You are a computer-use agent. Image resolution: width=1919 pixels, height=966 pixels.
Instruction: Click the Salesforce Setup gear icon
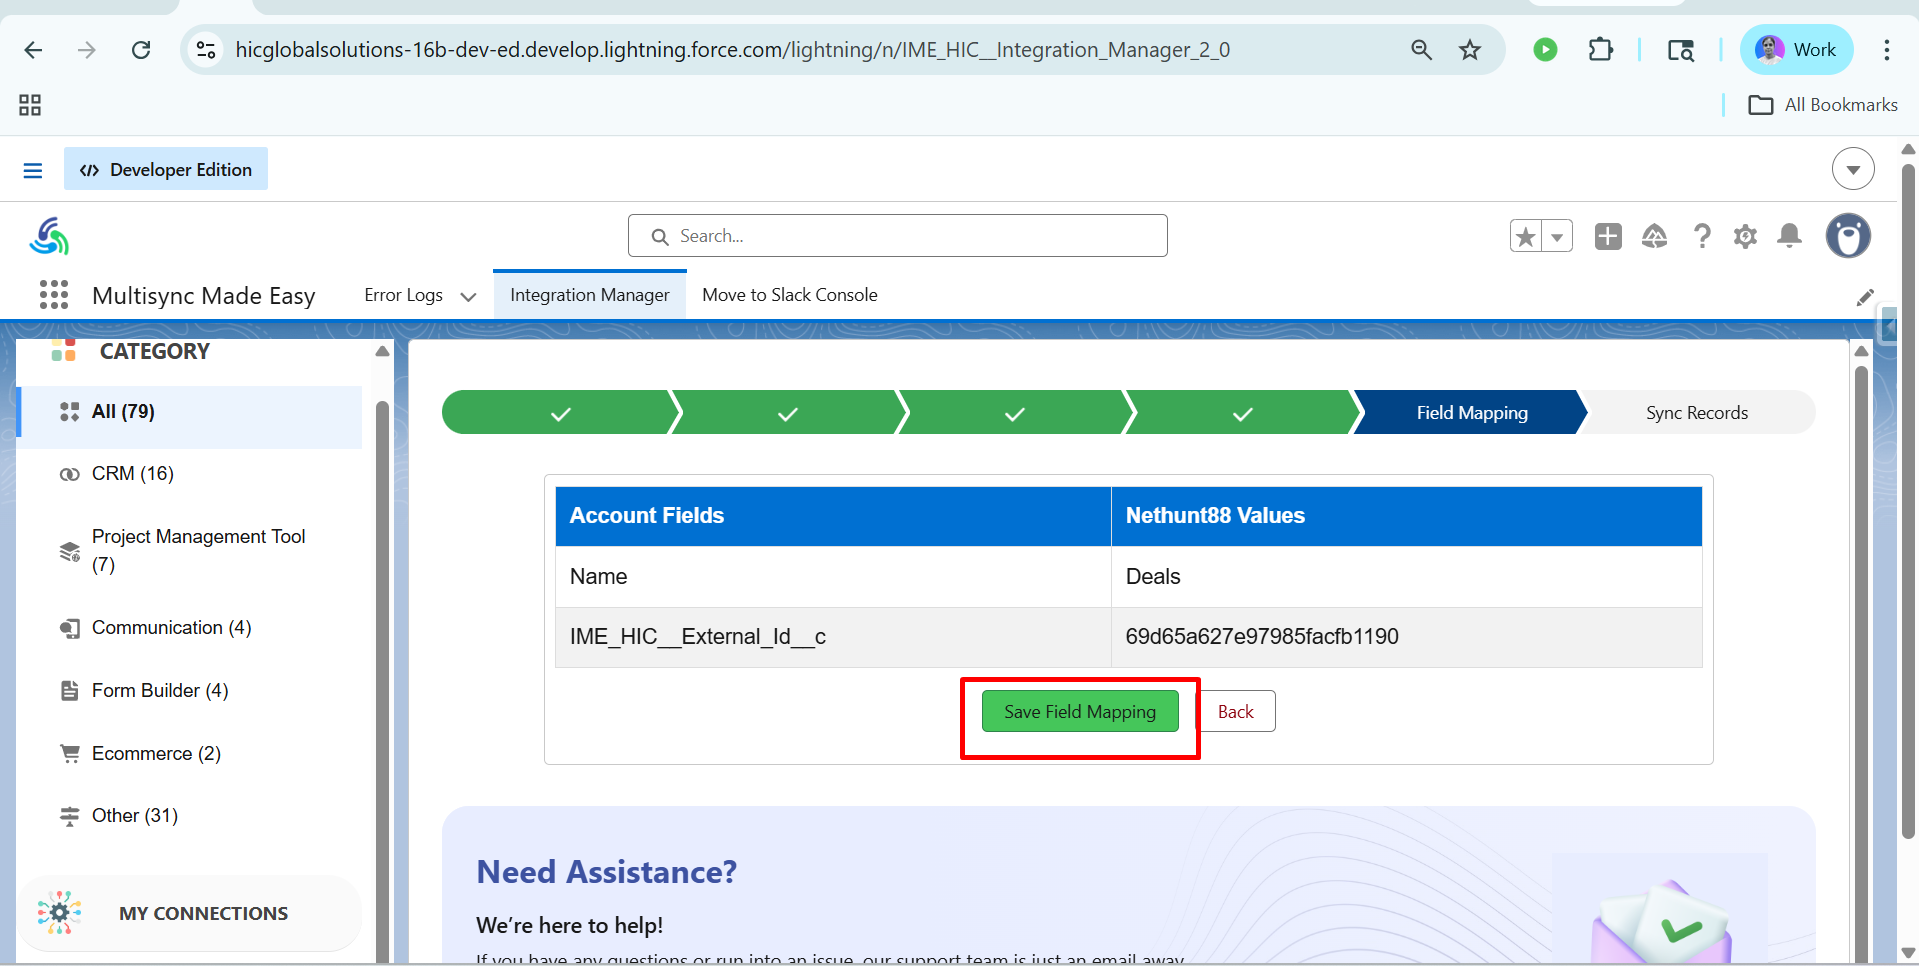tap(1745, 237)
